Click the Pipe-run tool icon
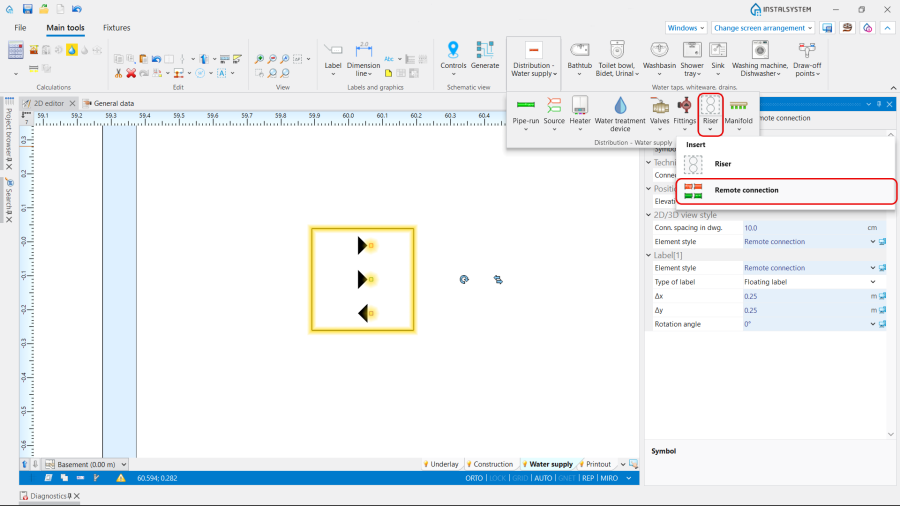The width and height of the screenshot is (900, 506). coord(525,108)
